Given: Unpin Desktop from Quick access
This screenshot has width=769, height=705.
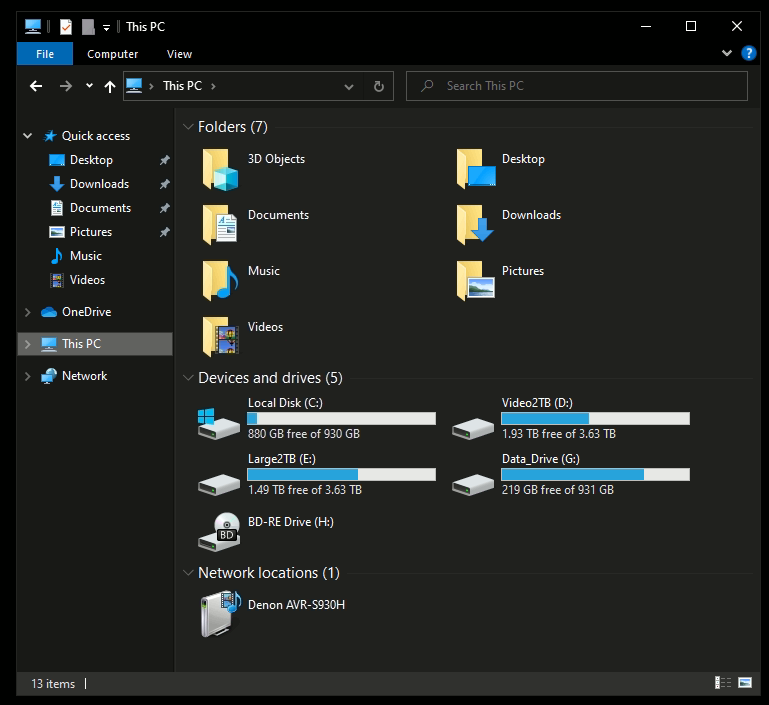Looking at the screenshot, I should click(x=164, y=160).
